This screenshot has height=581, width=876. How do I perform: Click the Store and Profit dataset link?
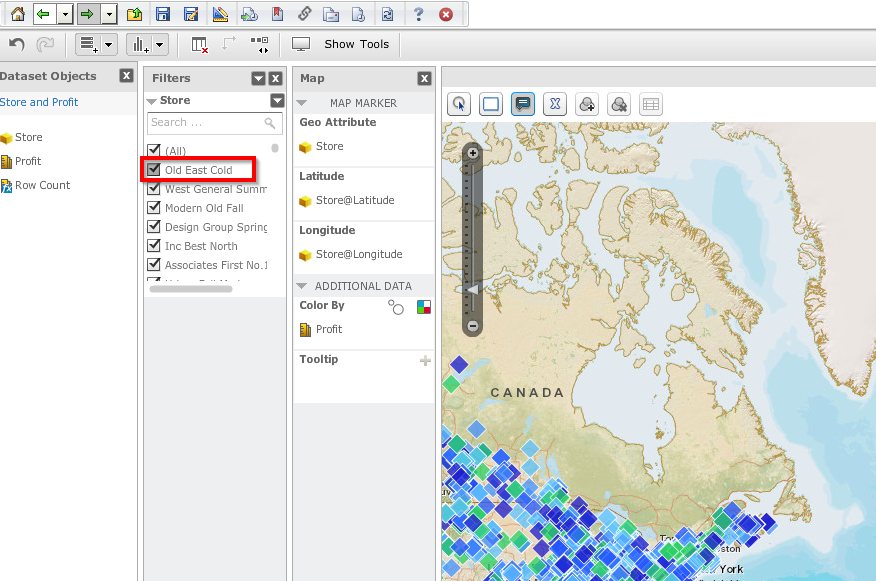40,102
